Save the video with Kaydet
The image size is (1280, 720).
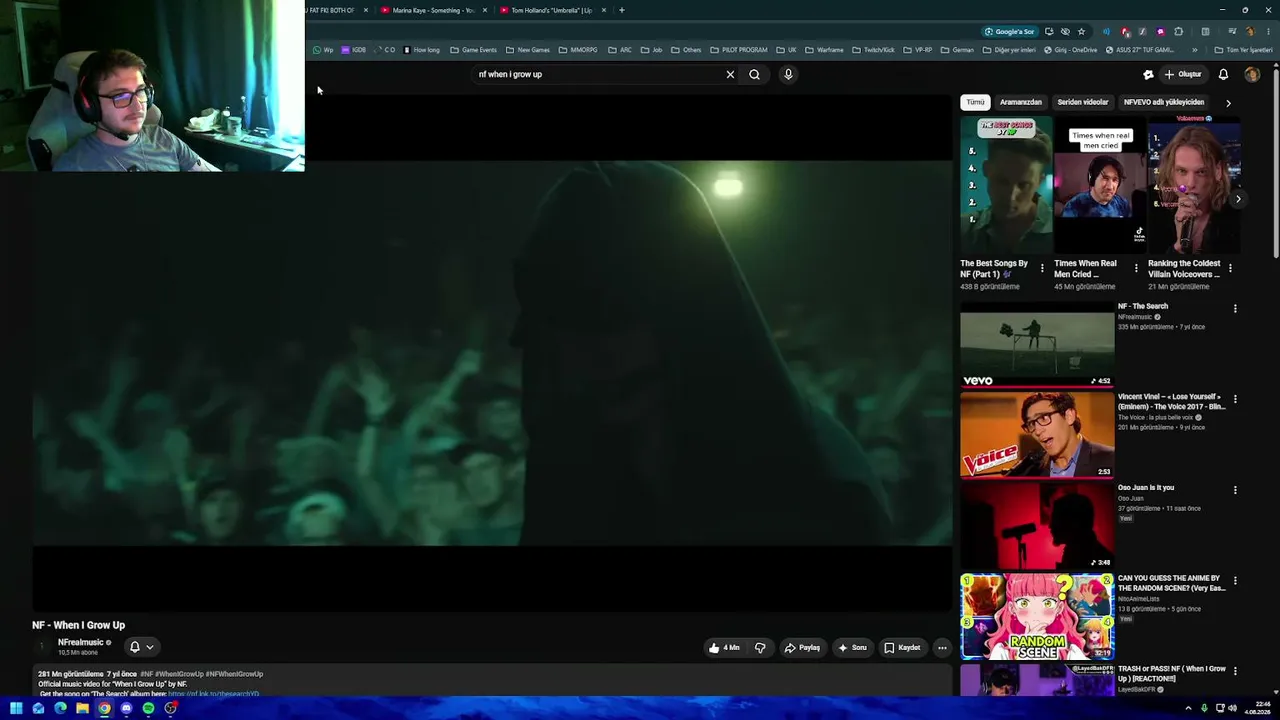click(x=902, y=648)
